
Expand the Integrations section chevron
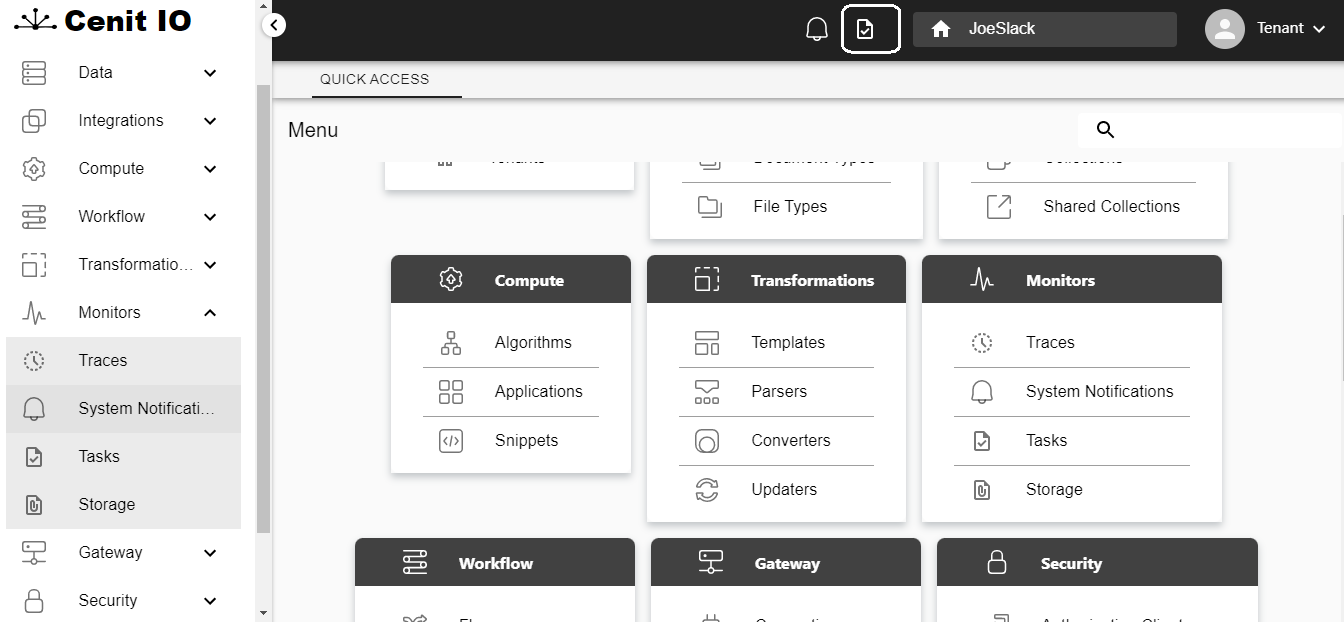point(210,121)
